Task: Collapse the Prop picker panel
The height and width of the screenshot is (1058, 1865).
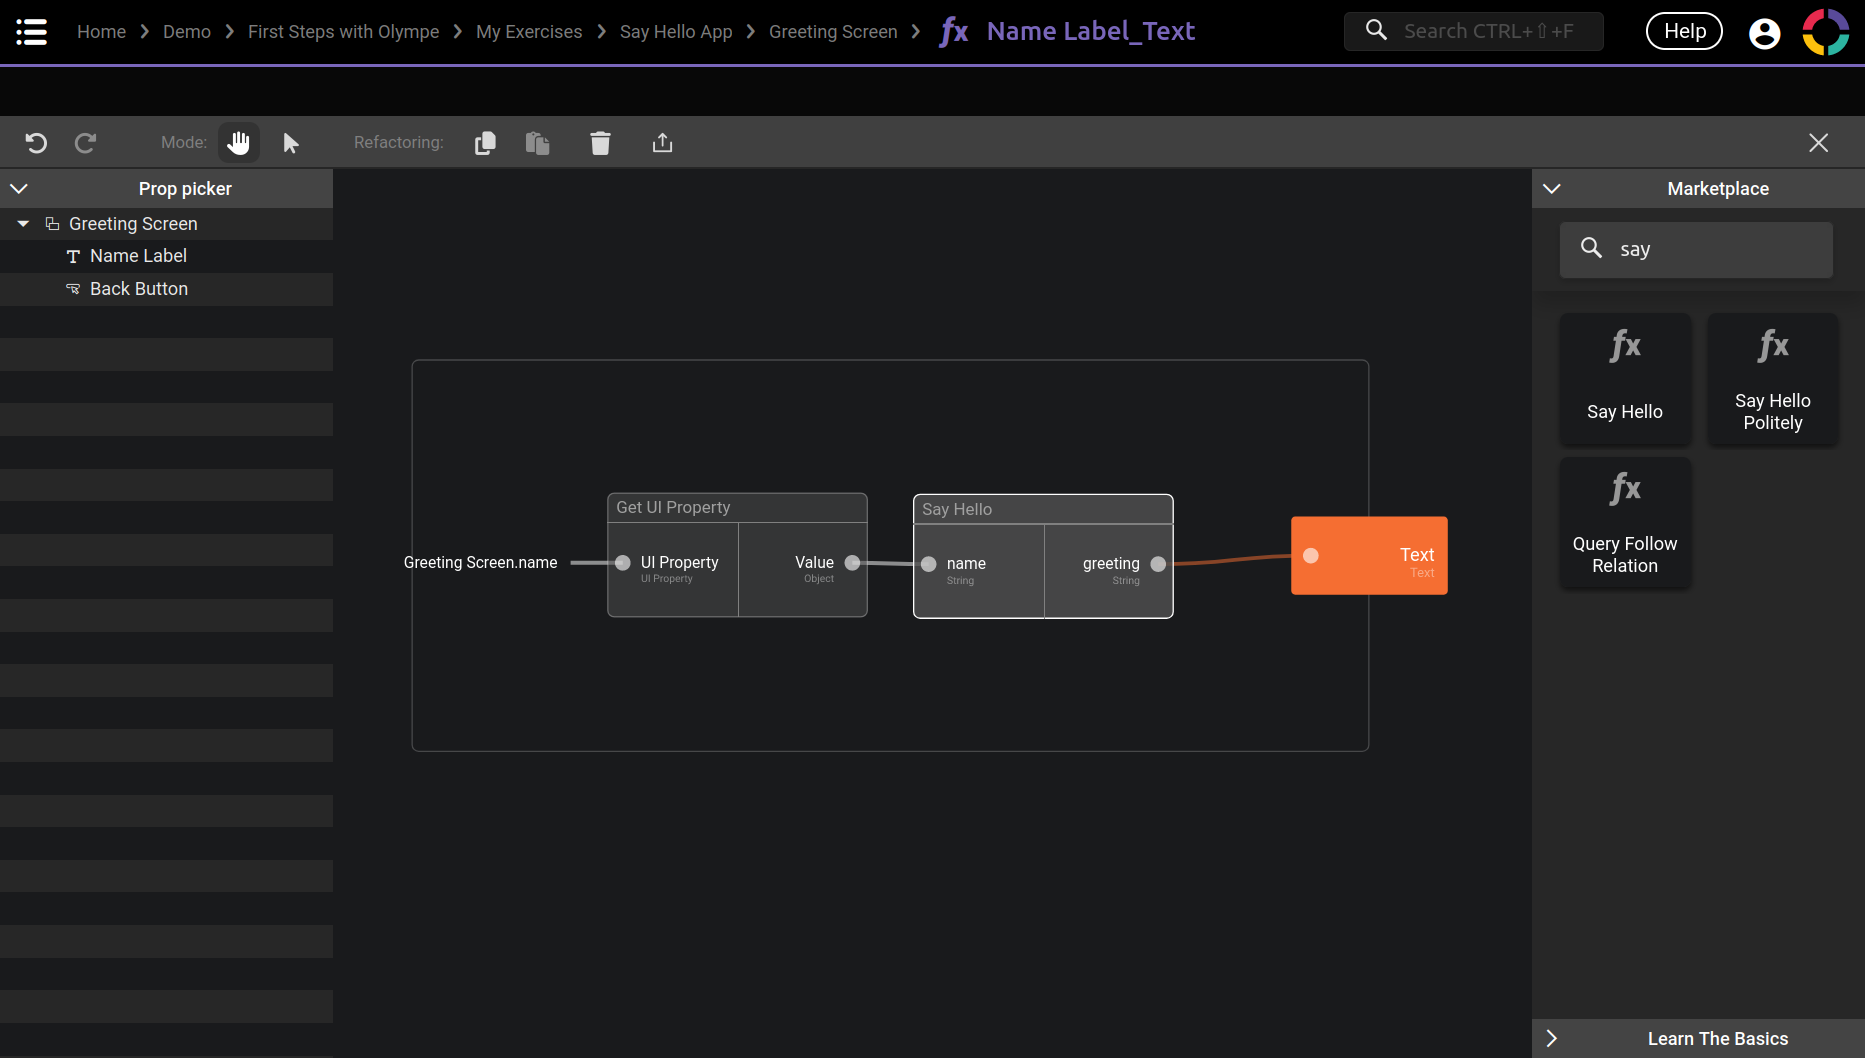Action: 19,188
